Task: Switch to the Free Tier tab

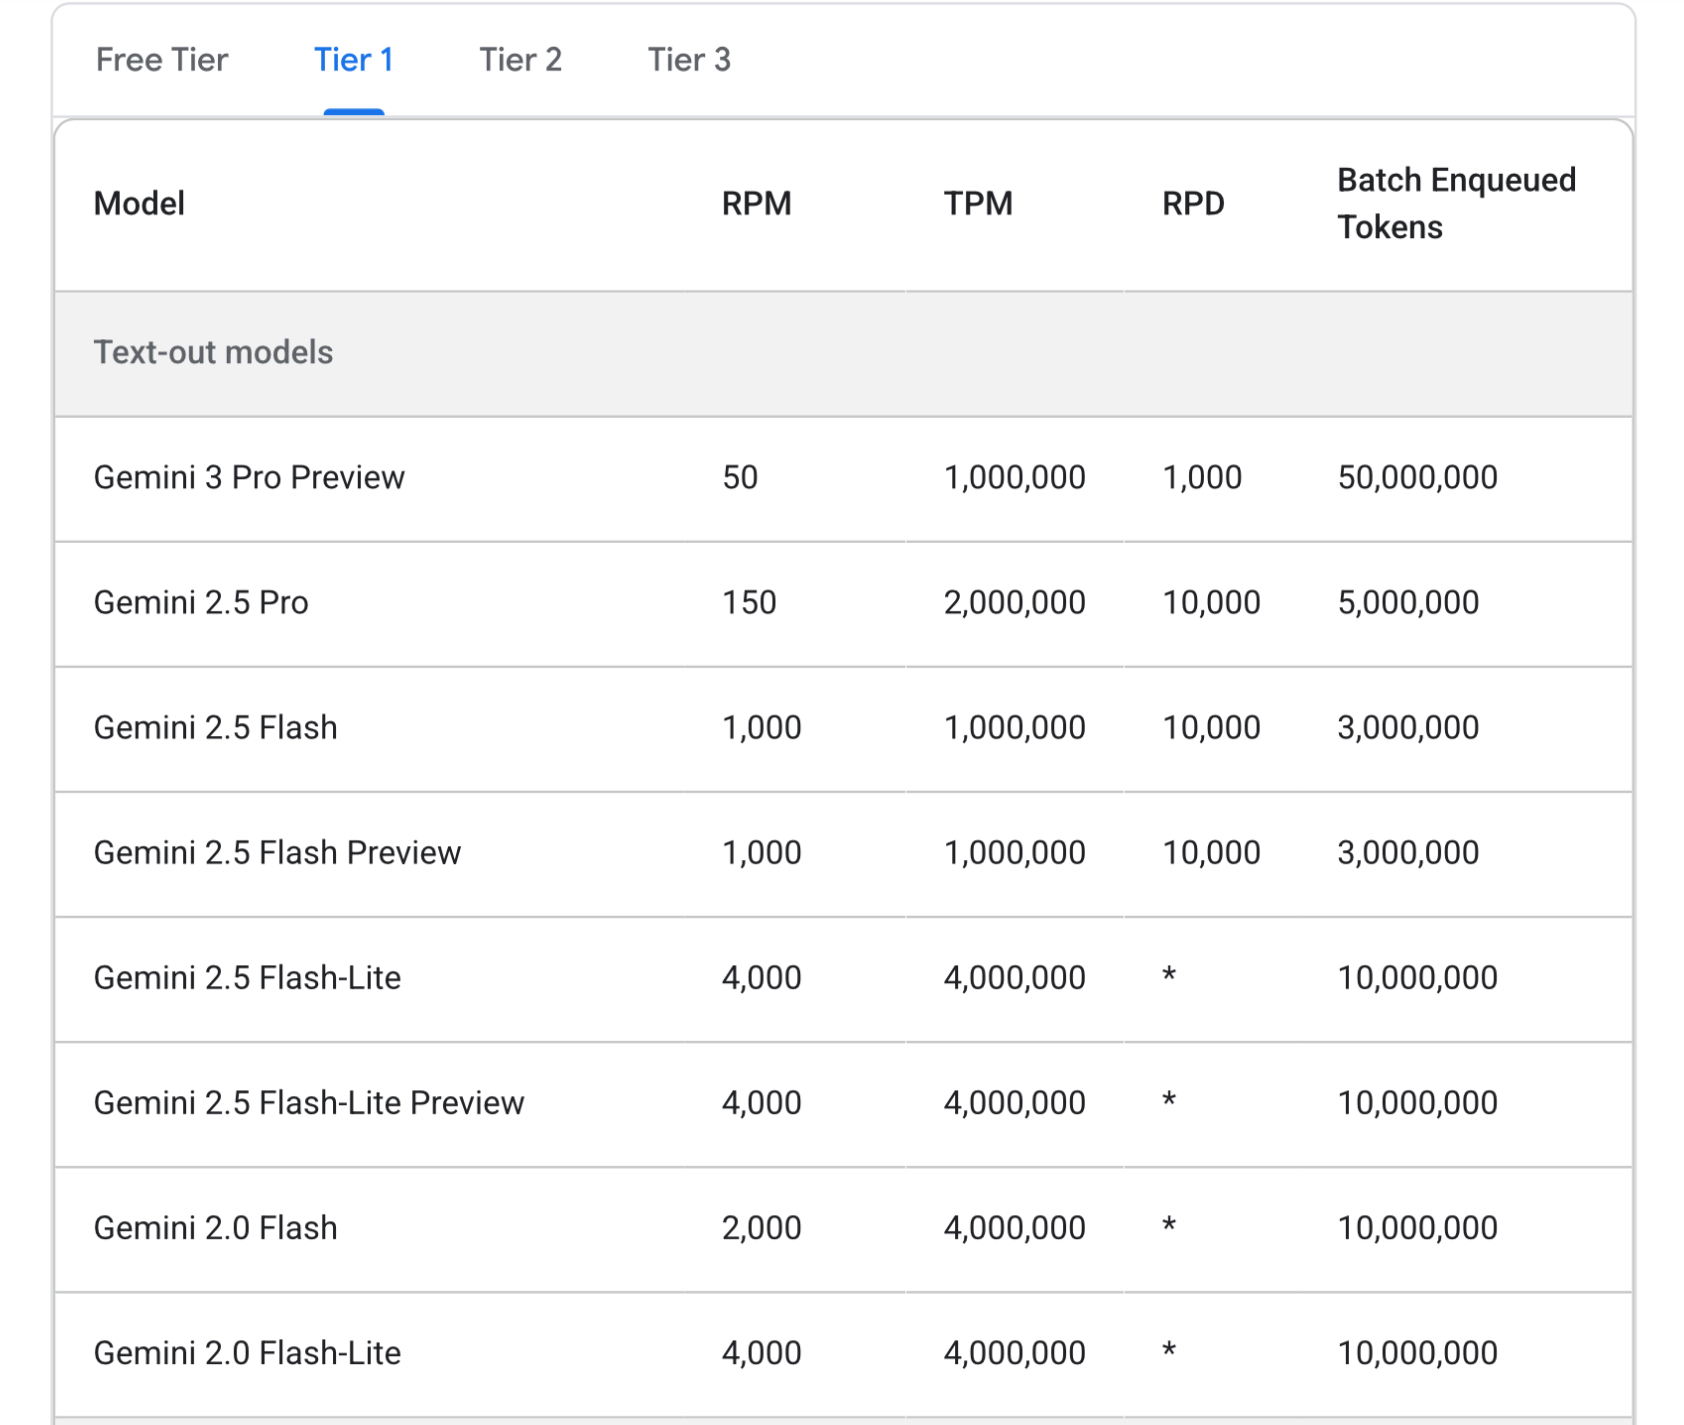Action: 161,60
